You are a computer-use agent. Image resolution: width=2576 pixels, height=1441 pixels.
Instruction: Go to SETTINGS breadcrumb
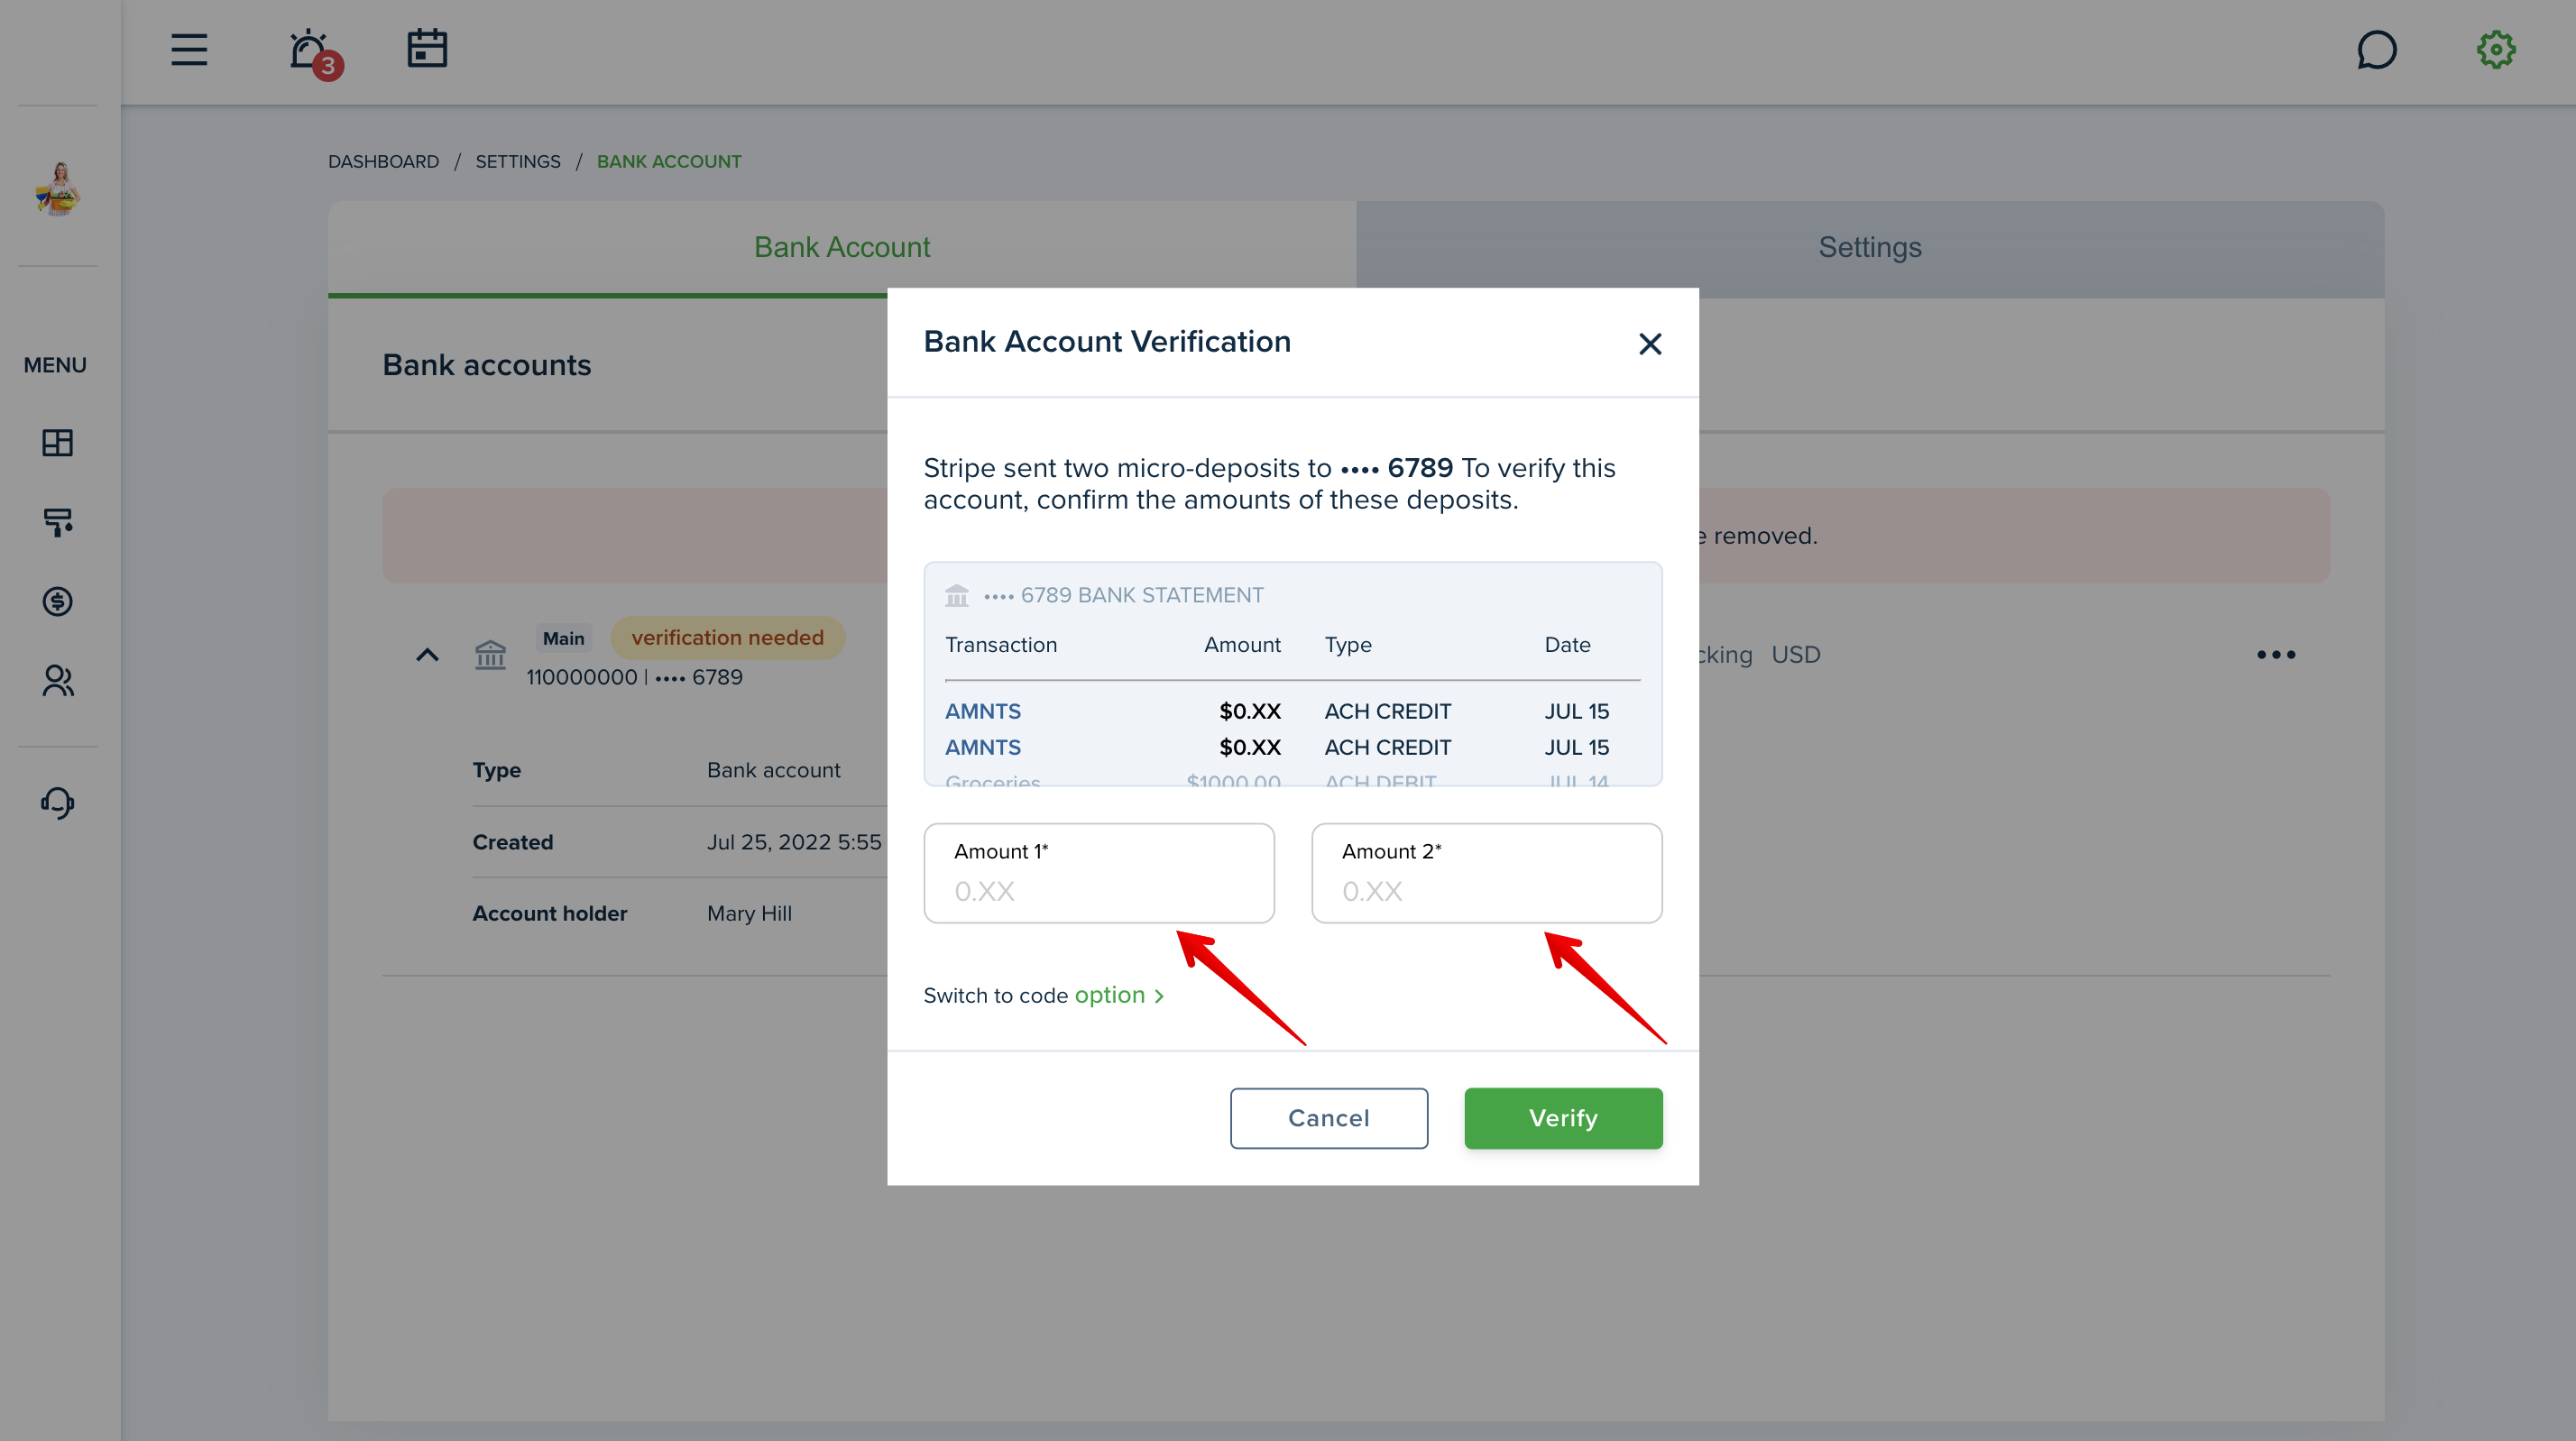click(518, 161)
